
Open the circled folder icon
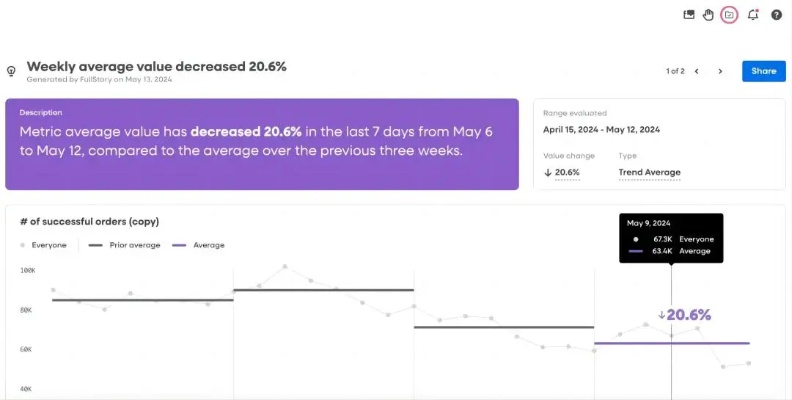click(729, 15)
